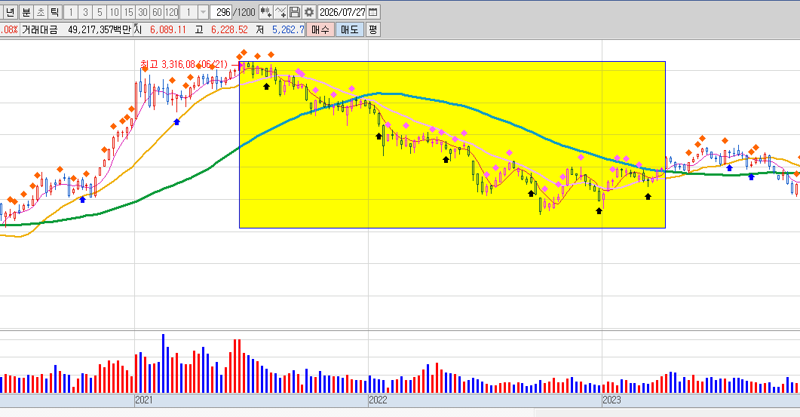Click the 매도 sell button
800x417 pixels.
349,30
